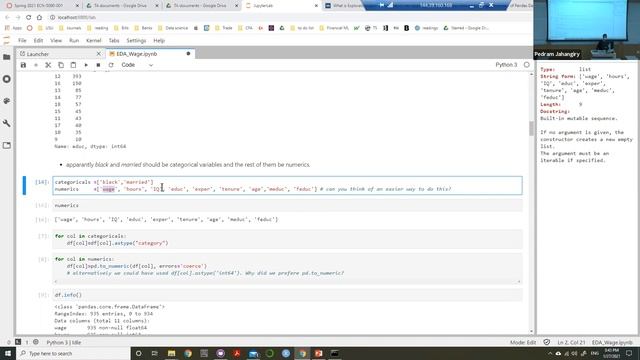The image size is (640, 360).
Task: Click the notebook vertical scrollbar thumb
Action: point(531,129)
